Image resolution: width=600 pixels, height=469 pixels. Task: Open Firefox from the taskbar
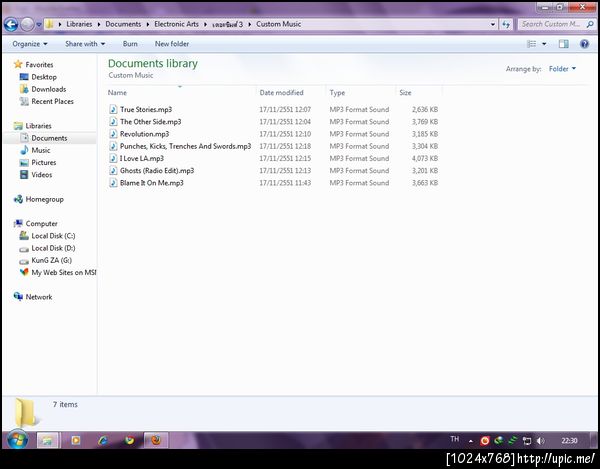(156, 441)
